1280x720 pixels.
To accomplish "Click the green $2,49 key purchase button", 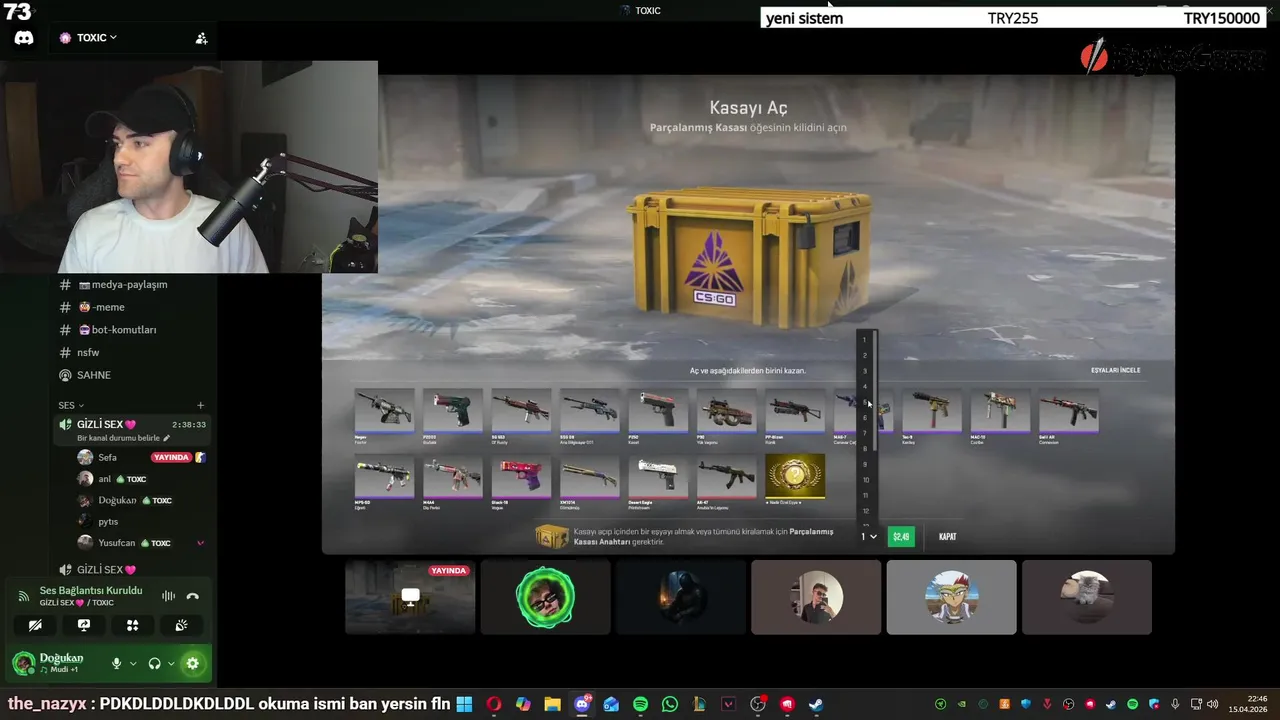I will point(901,537).
